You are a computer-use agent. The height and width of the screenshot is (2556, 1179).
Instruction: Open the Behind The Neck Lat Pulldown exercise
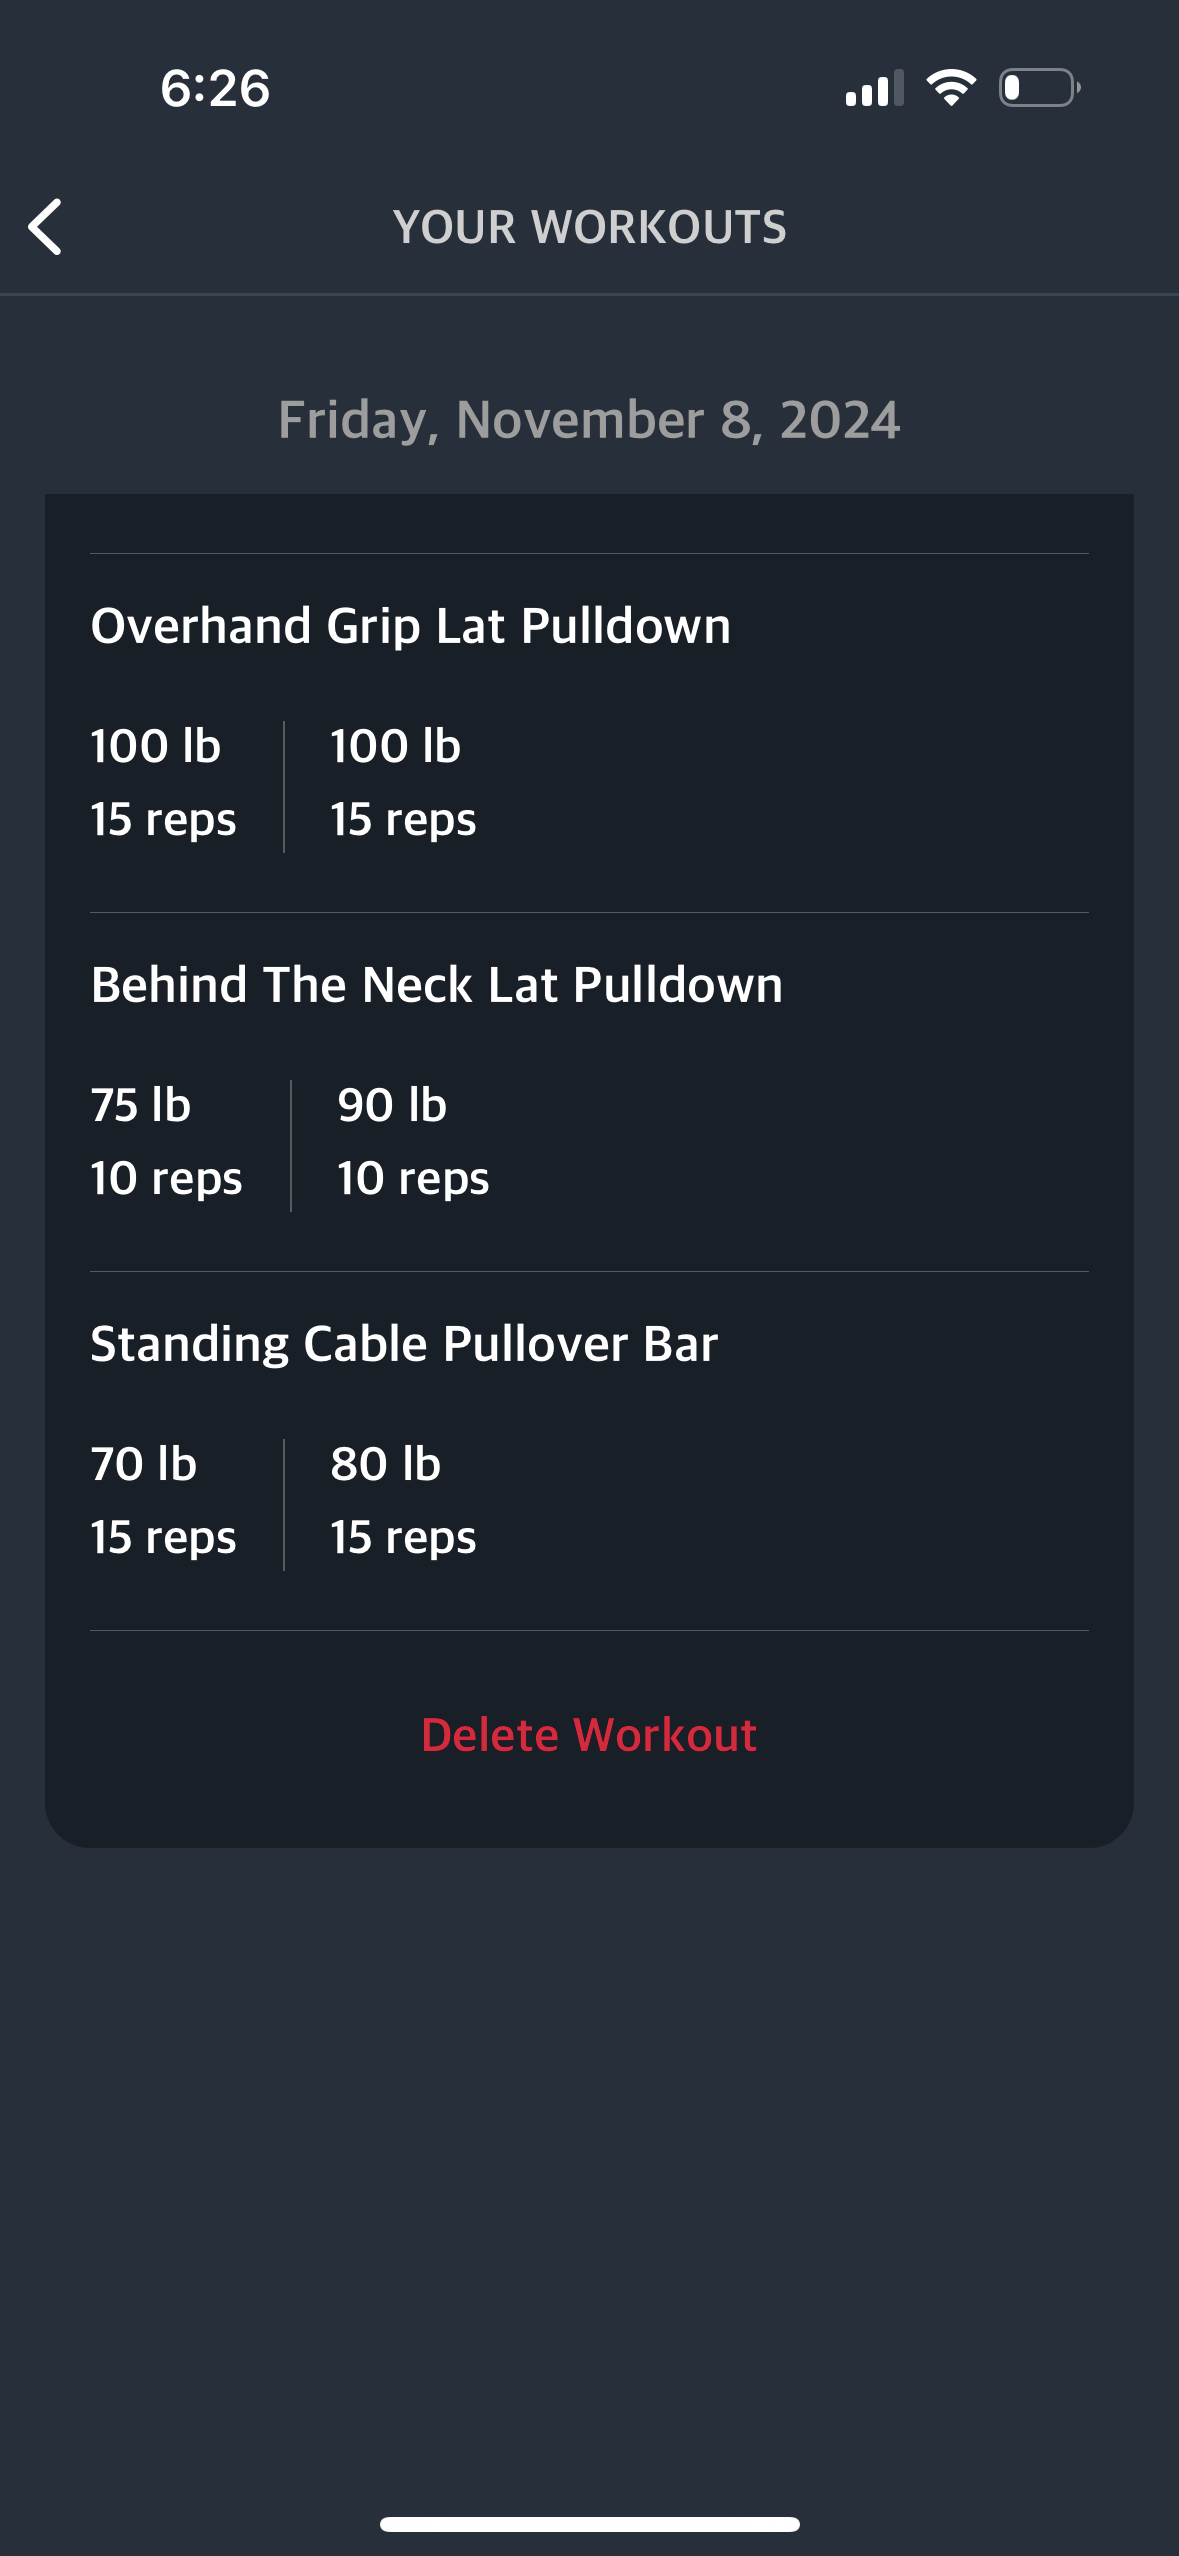tap(437, 985)
